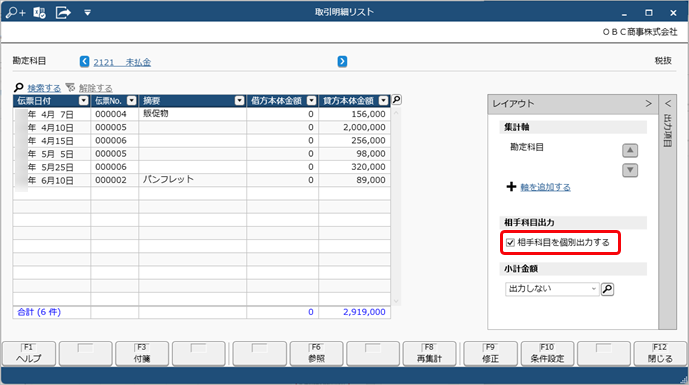
Task: Click the magnifier icon right of table header
Action: (x=396, y=100)
